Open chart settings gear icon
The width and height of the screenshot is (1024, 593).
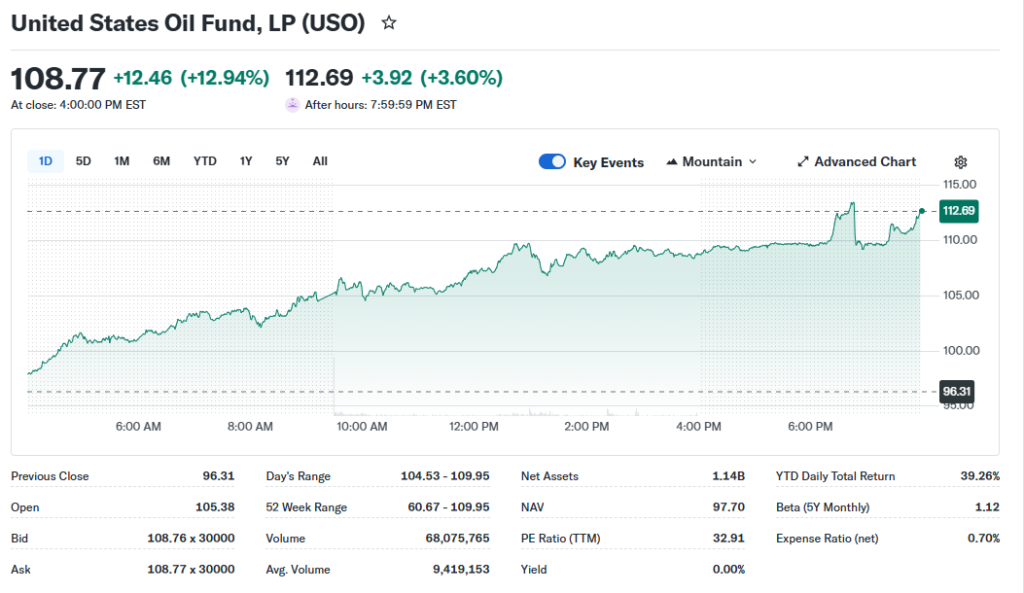[x=960, y=162]
